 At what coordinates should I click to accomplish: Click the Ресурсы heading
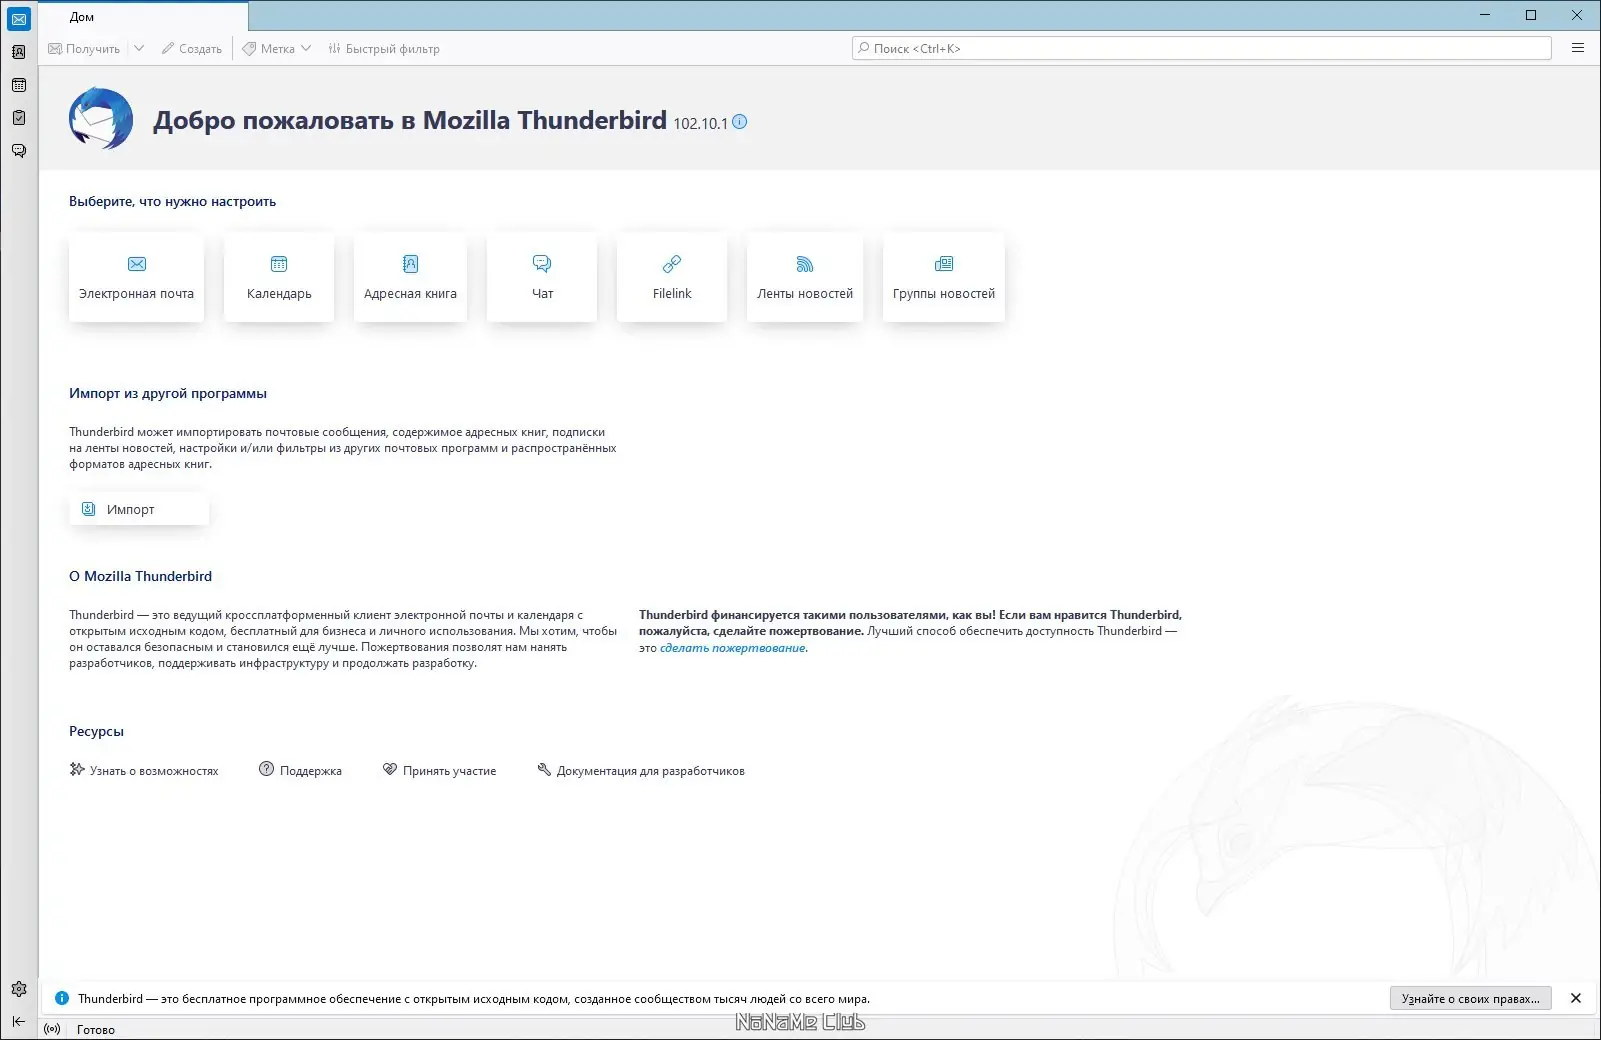pyautogui.click(x=97, y=731)
